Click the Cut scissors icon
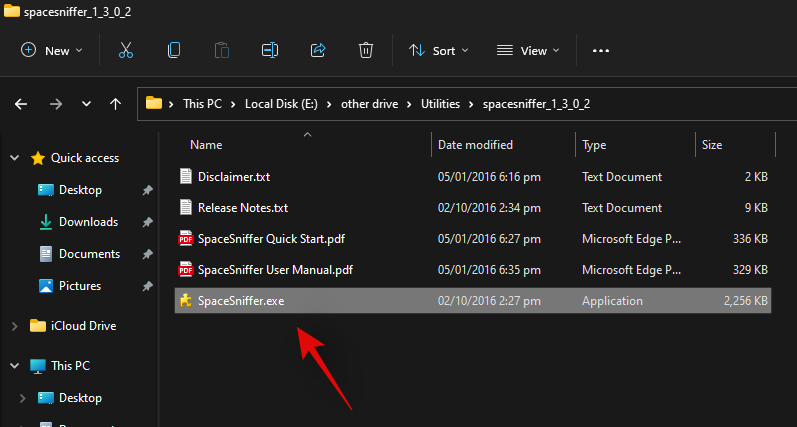The height and width of the screenshot is (427, 797). pos(126,50)
